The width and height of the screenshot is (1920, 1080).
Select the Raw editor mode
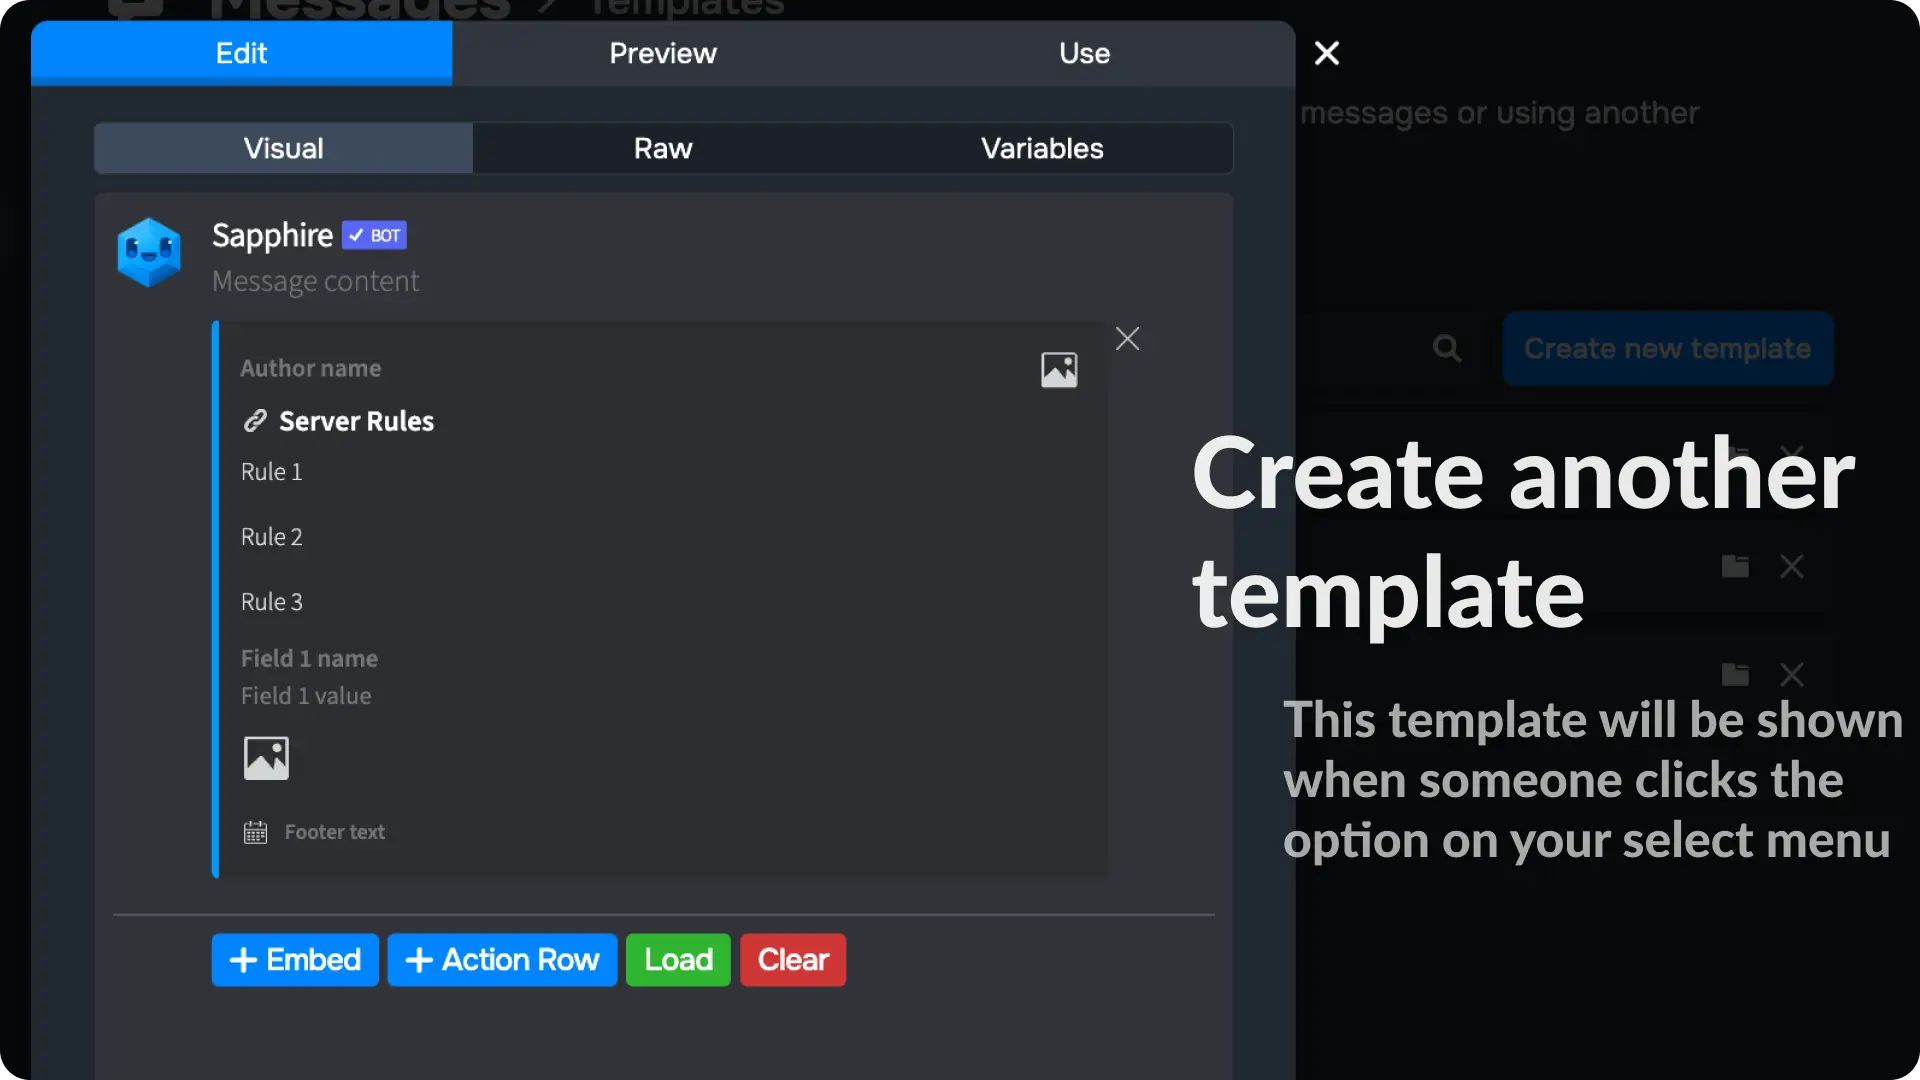[663, 148]
